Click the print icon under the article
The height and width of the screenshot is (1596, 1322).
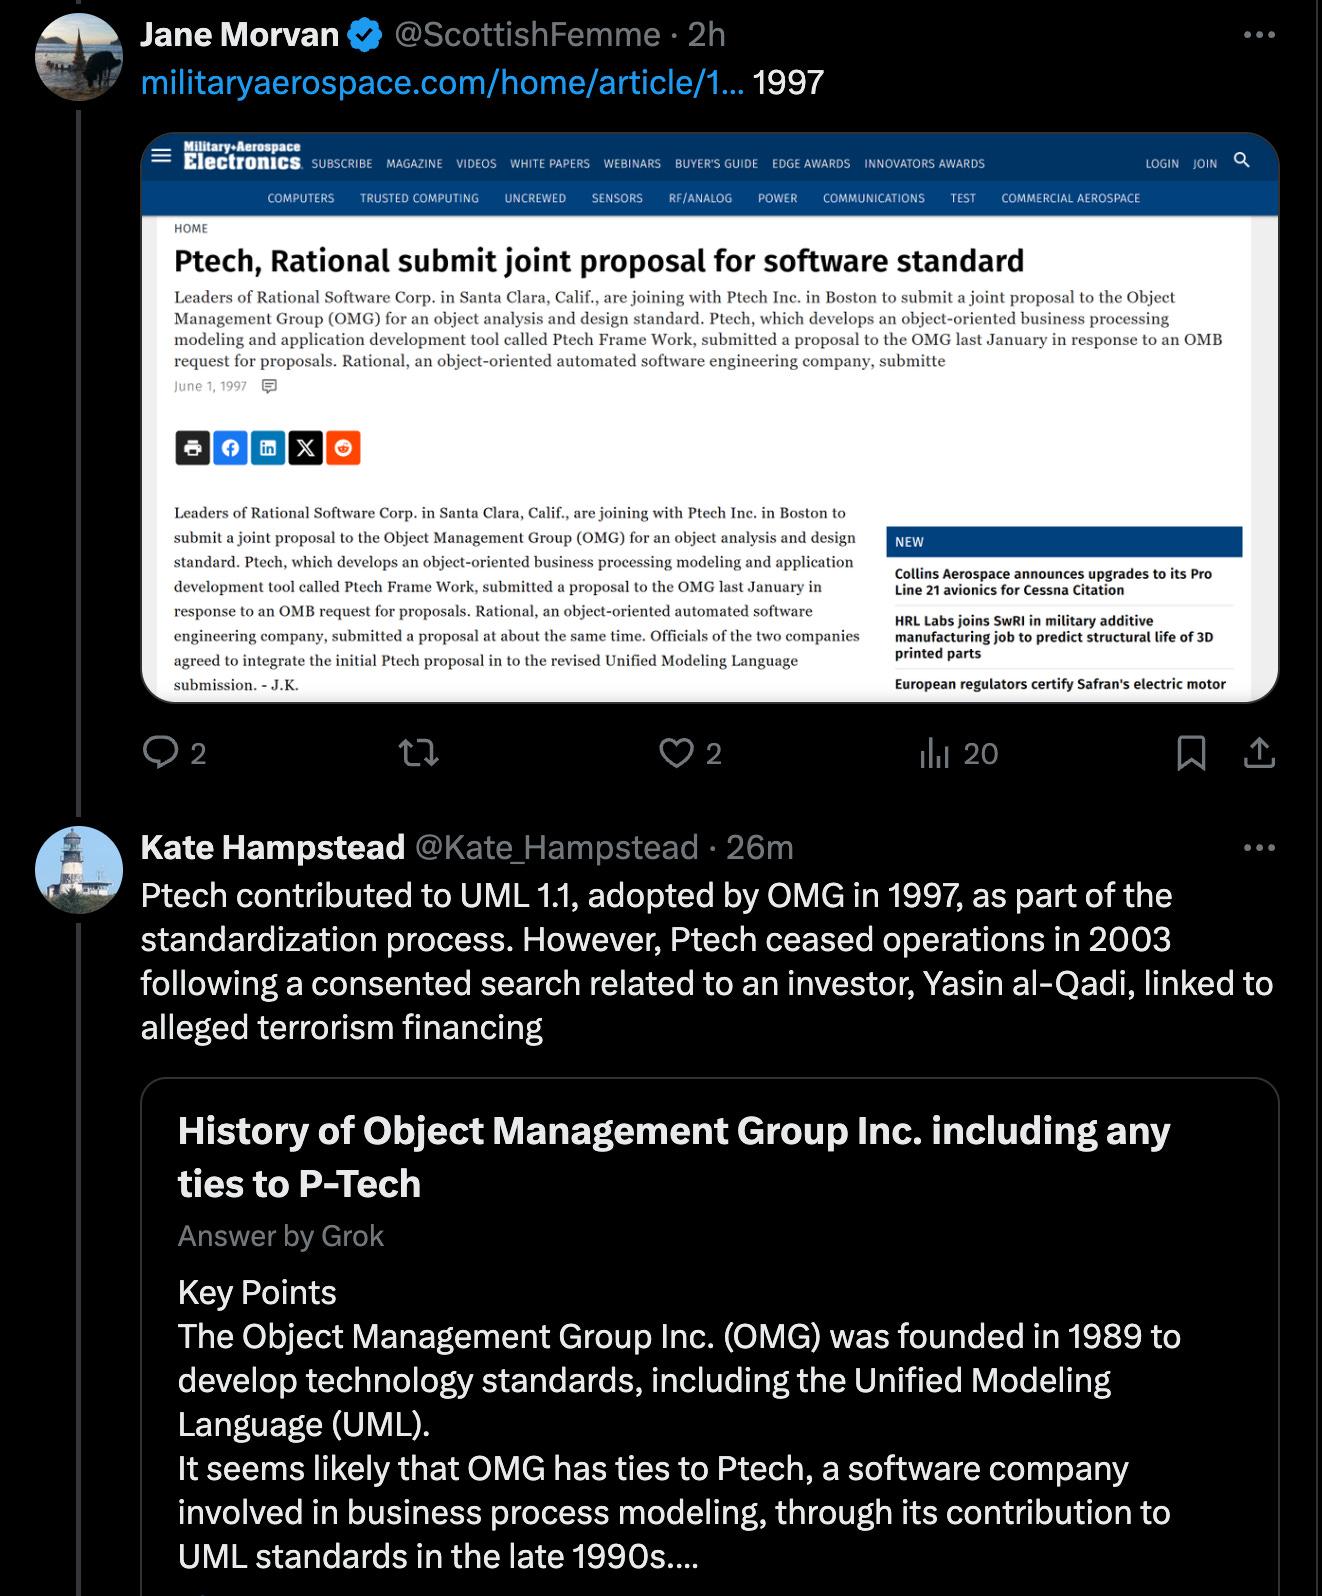(x=192, y=448)
